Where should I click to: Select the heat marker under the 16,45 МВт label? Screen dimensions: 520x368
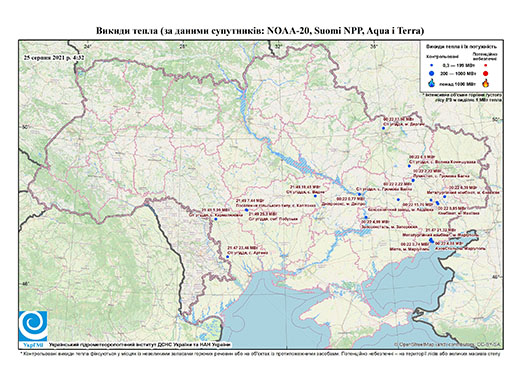click(315, 196)
